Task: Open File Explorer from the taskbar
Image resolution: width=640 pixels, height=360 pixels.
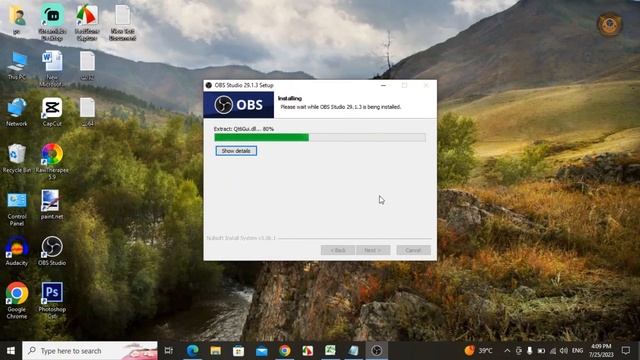Action: [216, 351]
